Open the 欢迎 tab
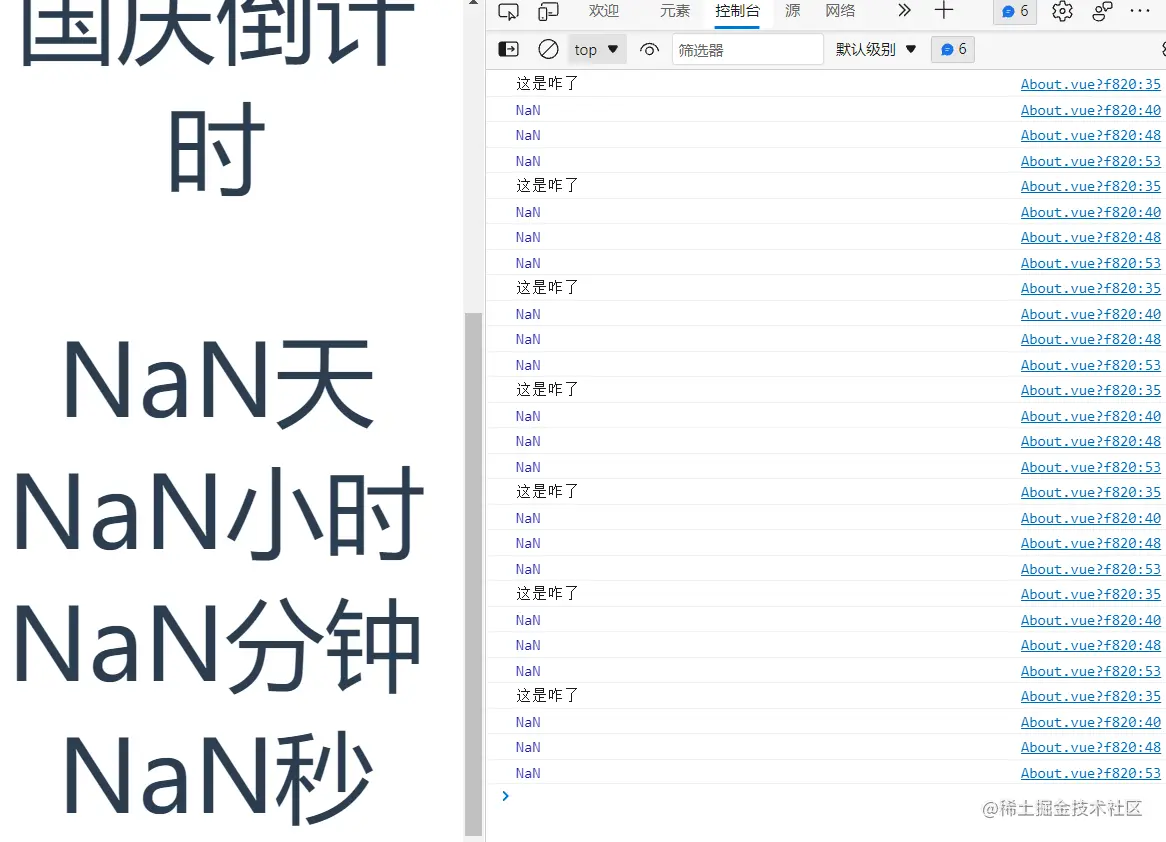This screenshot has height=842, width=1166. (603, 11)
